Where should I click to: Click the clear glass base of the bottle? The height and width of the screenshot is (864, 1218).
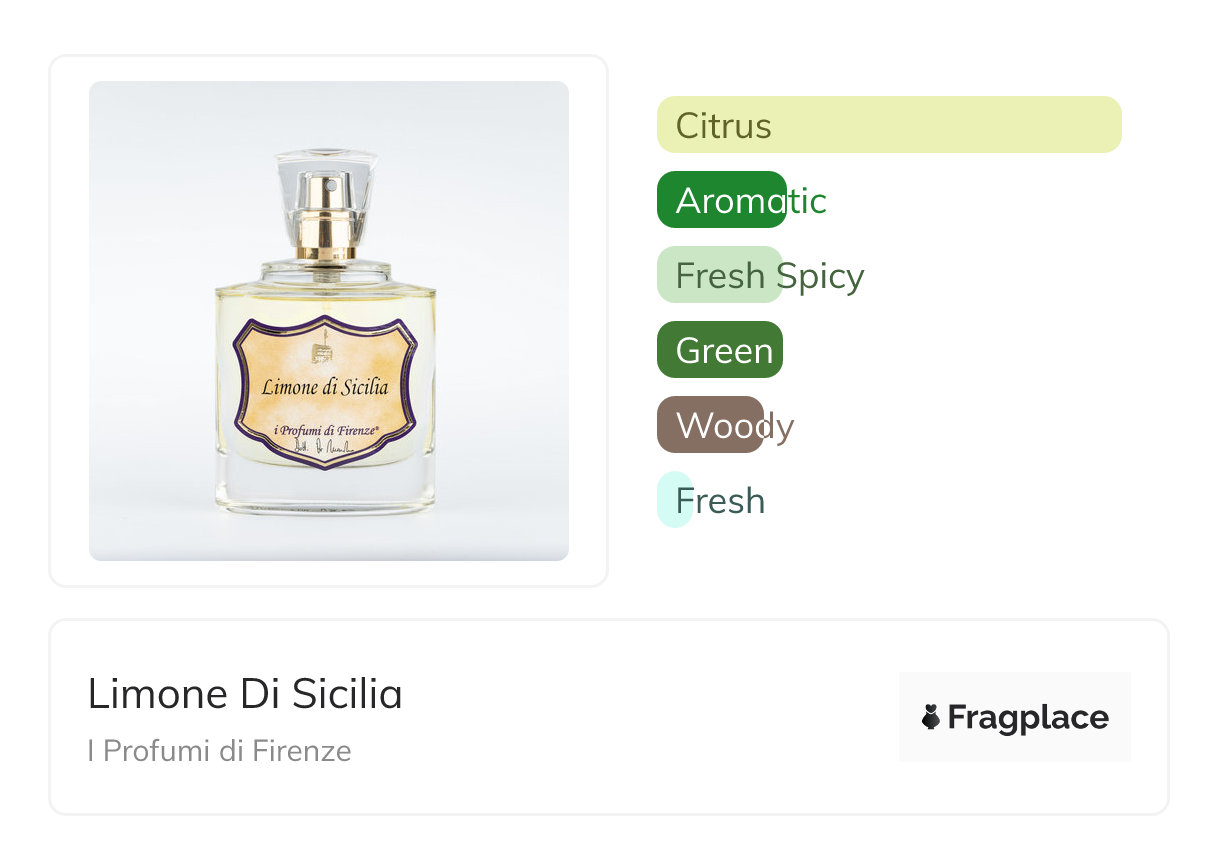click(326, 492)
